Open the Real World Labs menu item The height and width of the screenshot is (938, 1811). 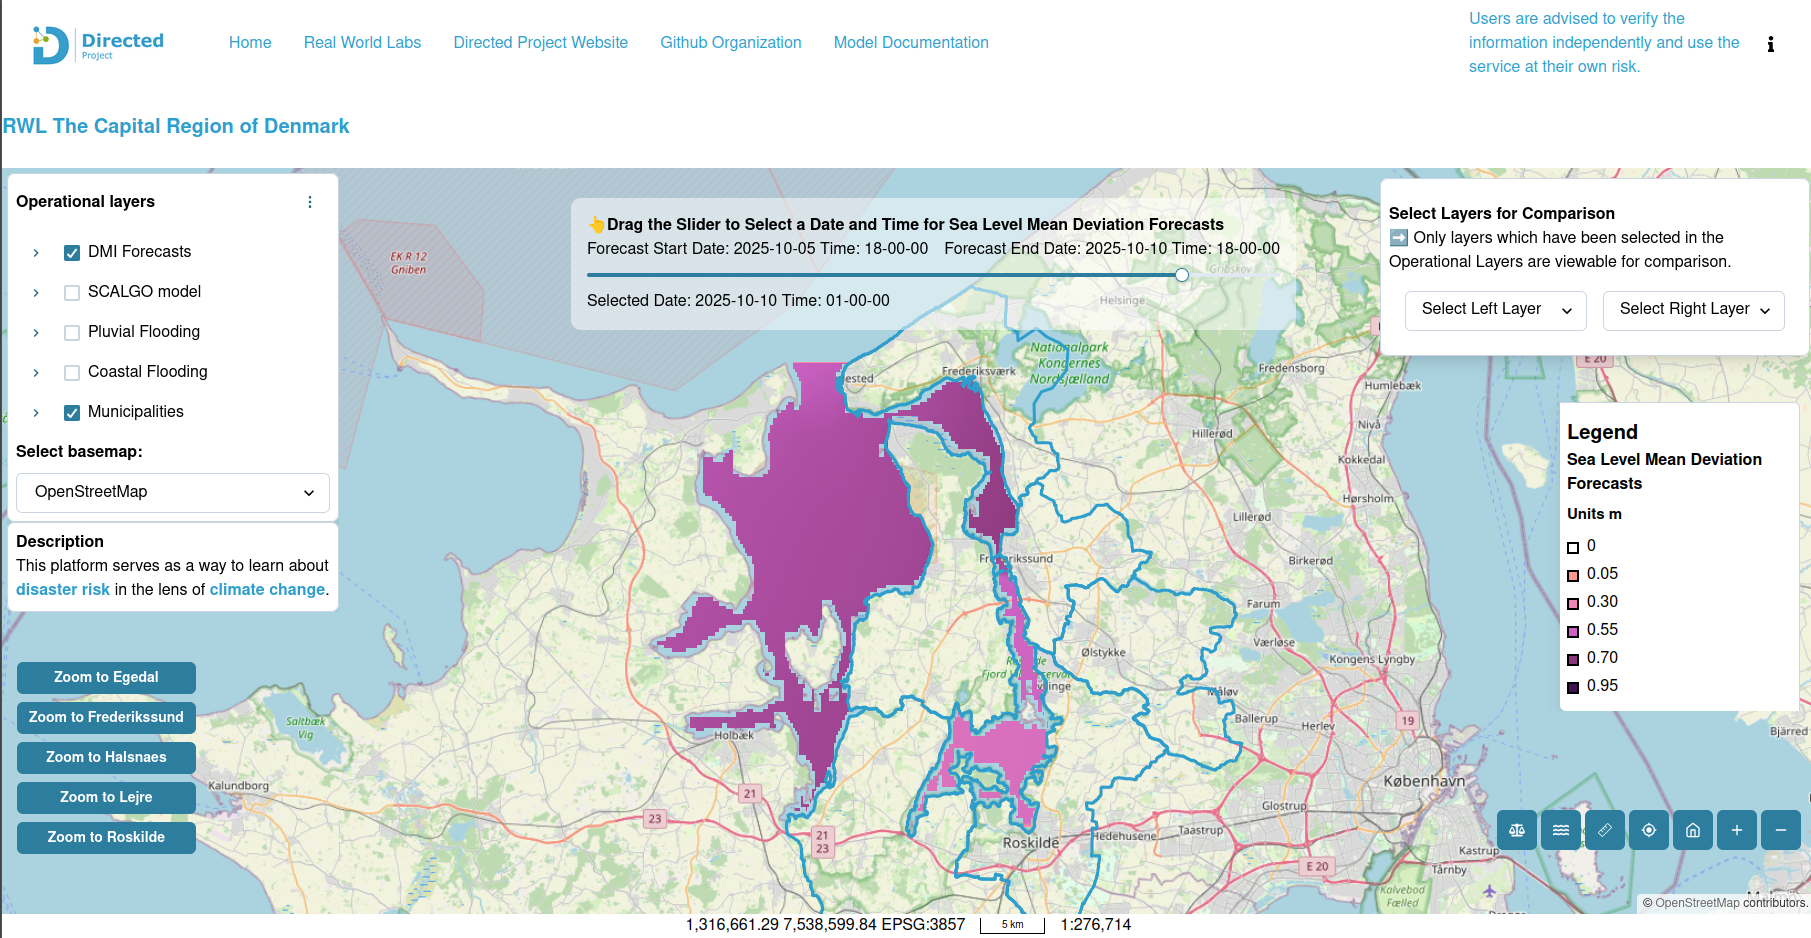coord(362,42)
